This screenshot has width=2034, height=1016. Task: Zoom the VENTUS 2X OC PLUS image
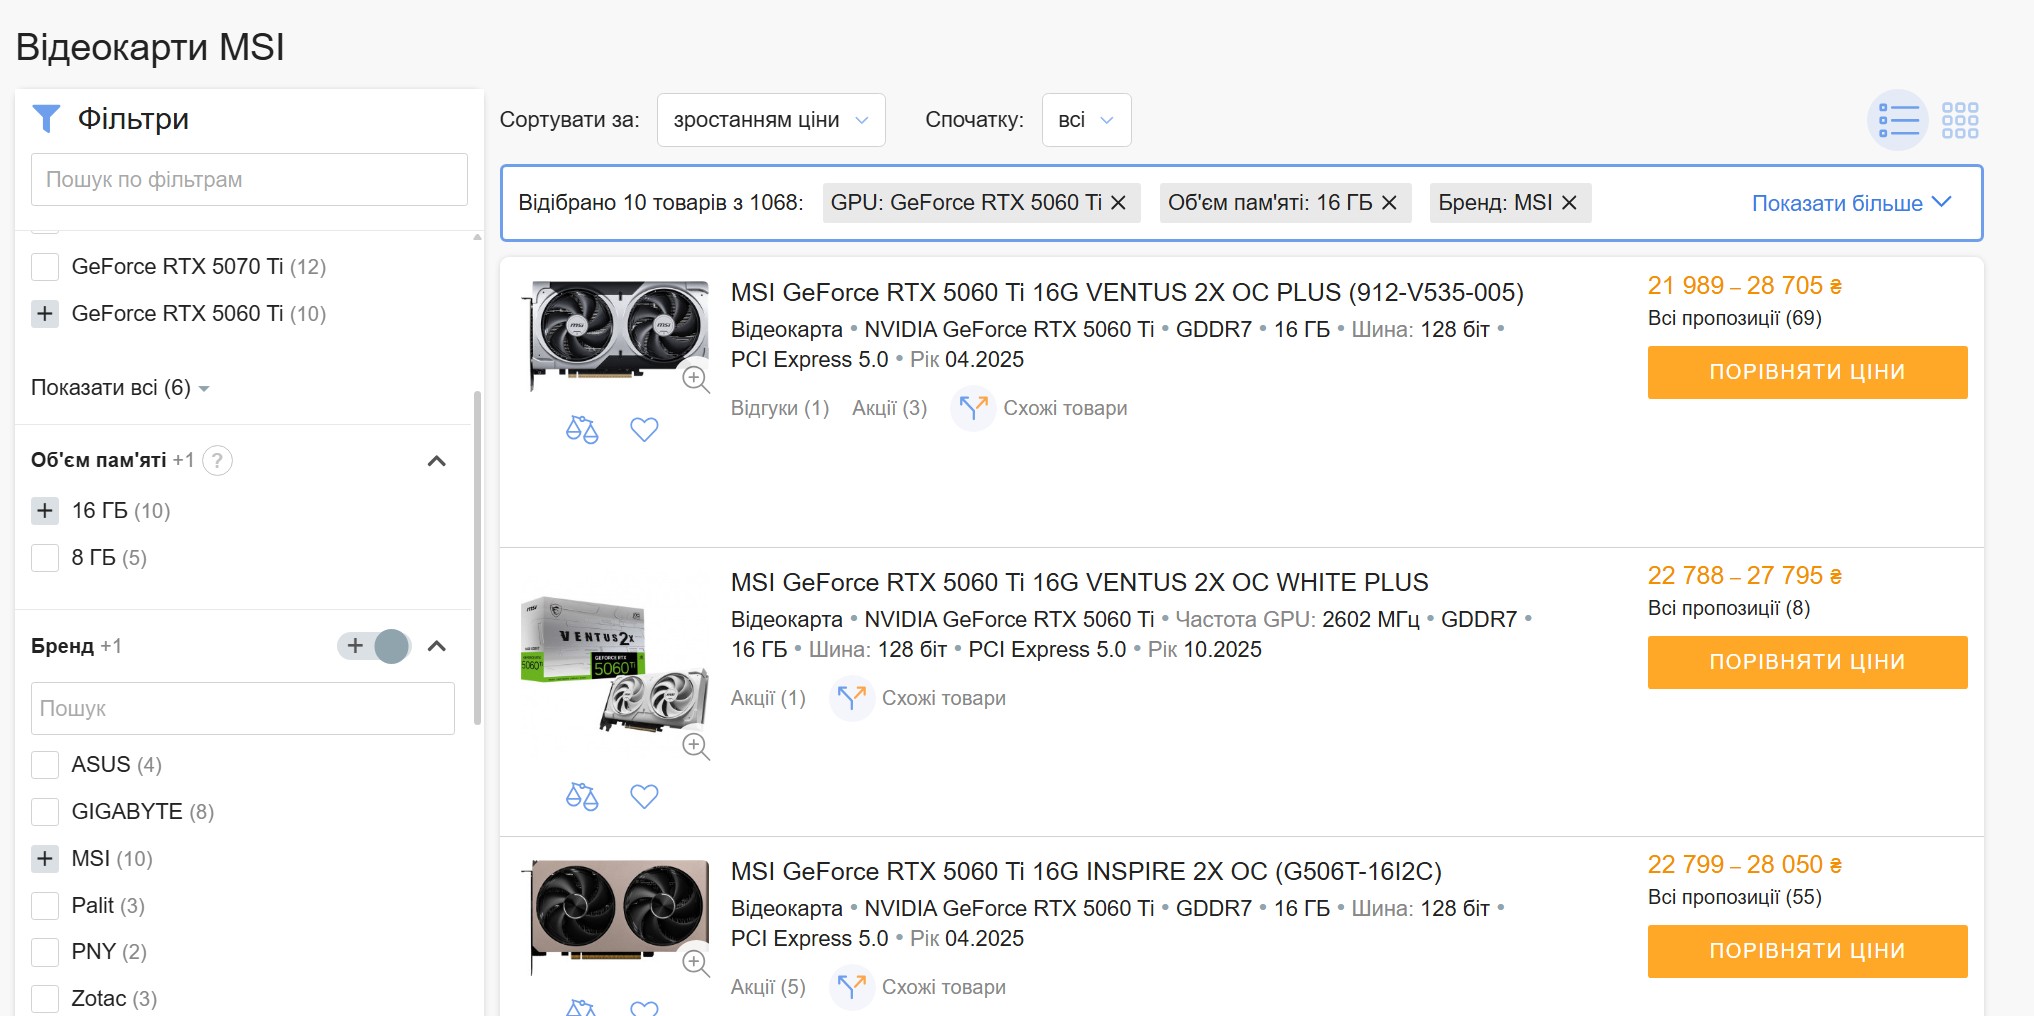pyautogui.click(x=696, y=379)
